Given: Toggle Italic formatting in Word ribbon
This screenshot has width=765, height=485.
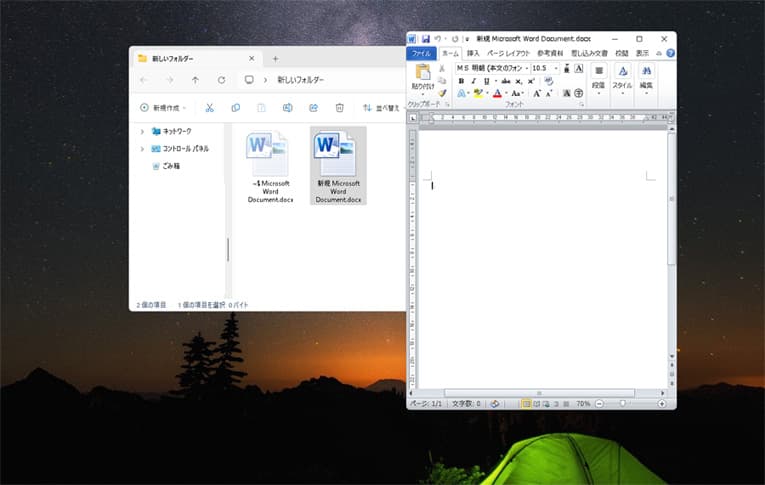Looking at the screenshot, I should [x=473, y=81].
